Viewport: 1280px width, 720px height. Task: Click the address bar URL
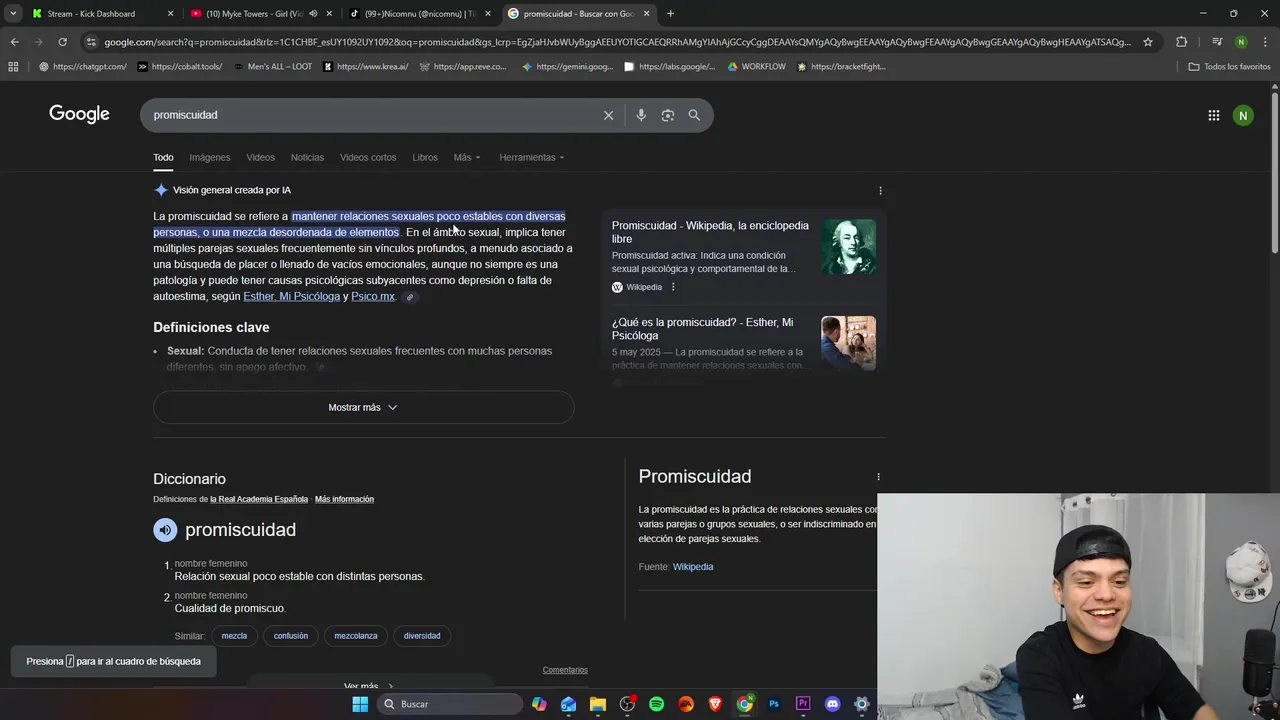click(x=617, y=42)
